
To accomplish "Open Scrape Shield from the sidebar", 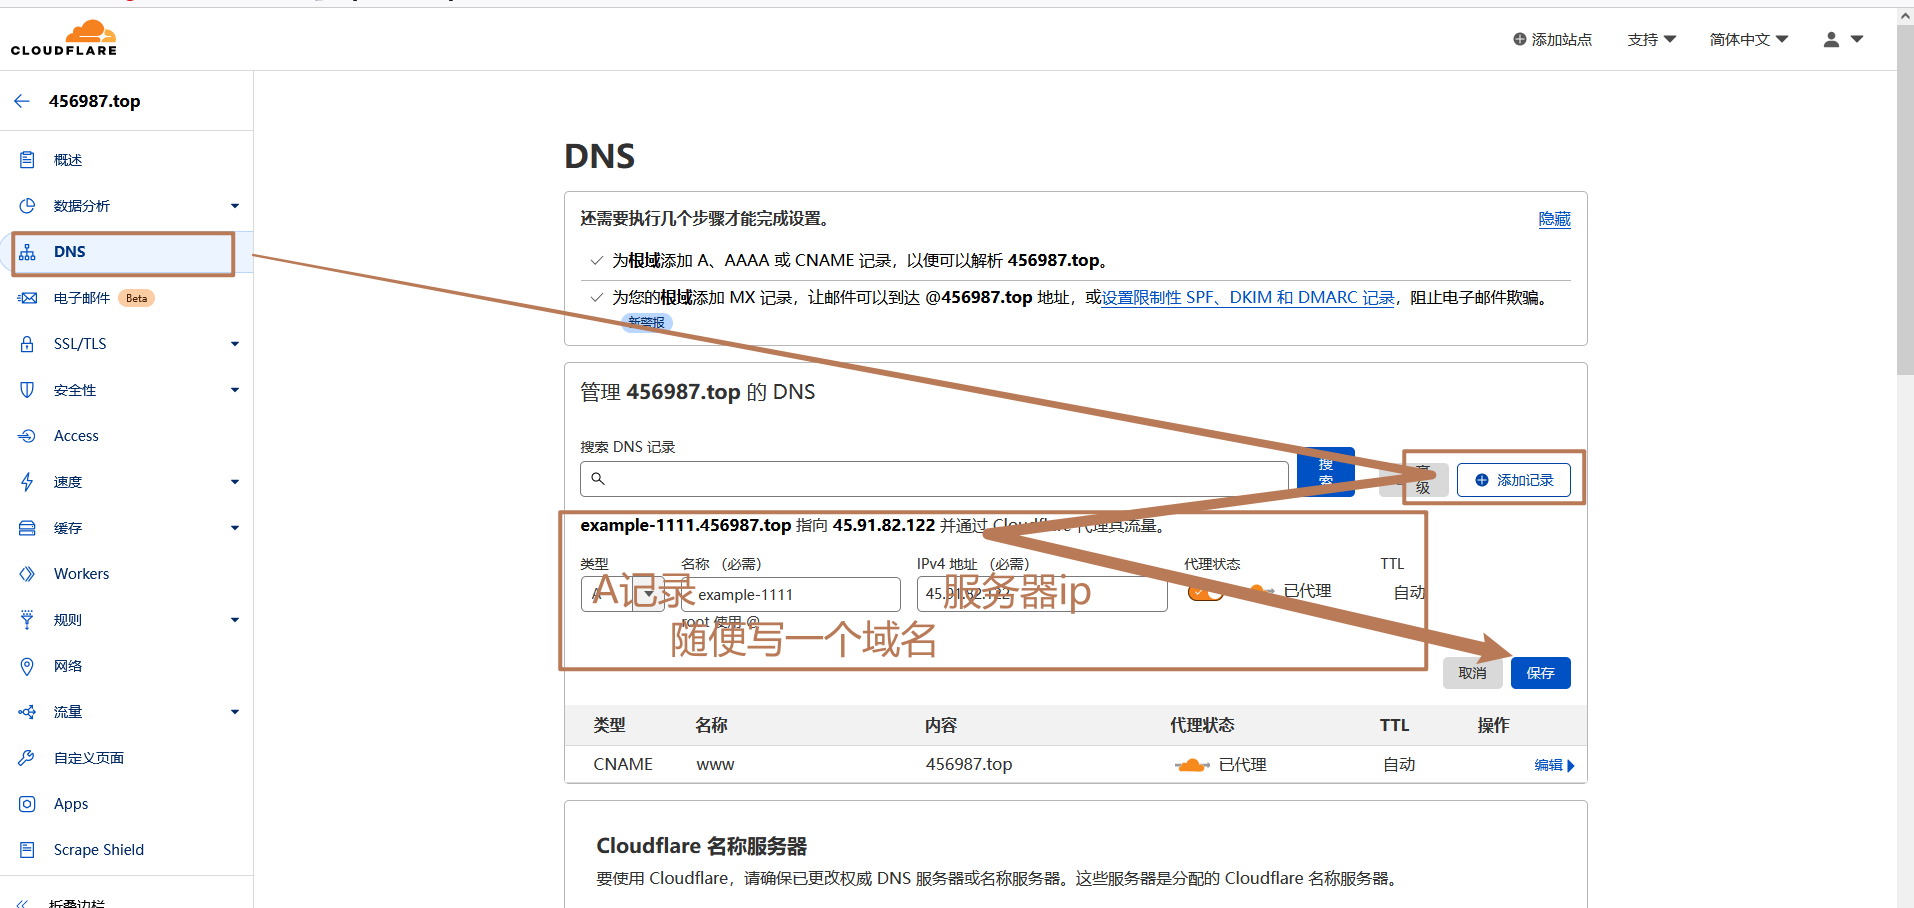I will click(98, 850).
